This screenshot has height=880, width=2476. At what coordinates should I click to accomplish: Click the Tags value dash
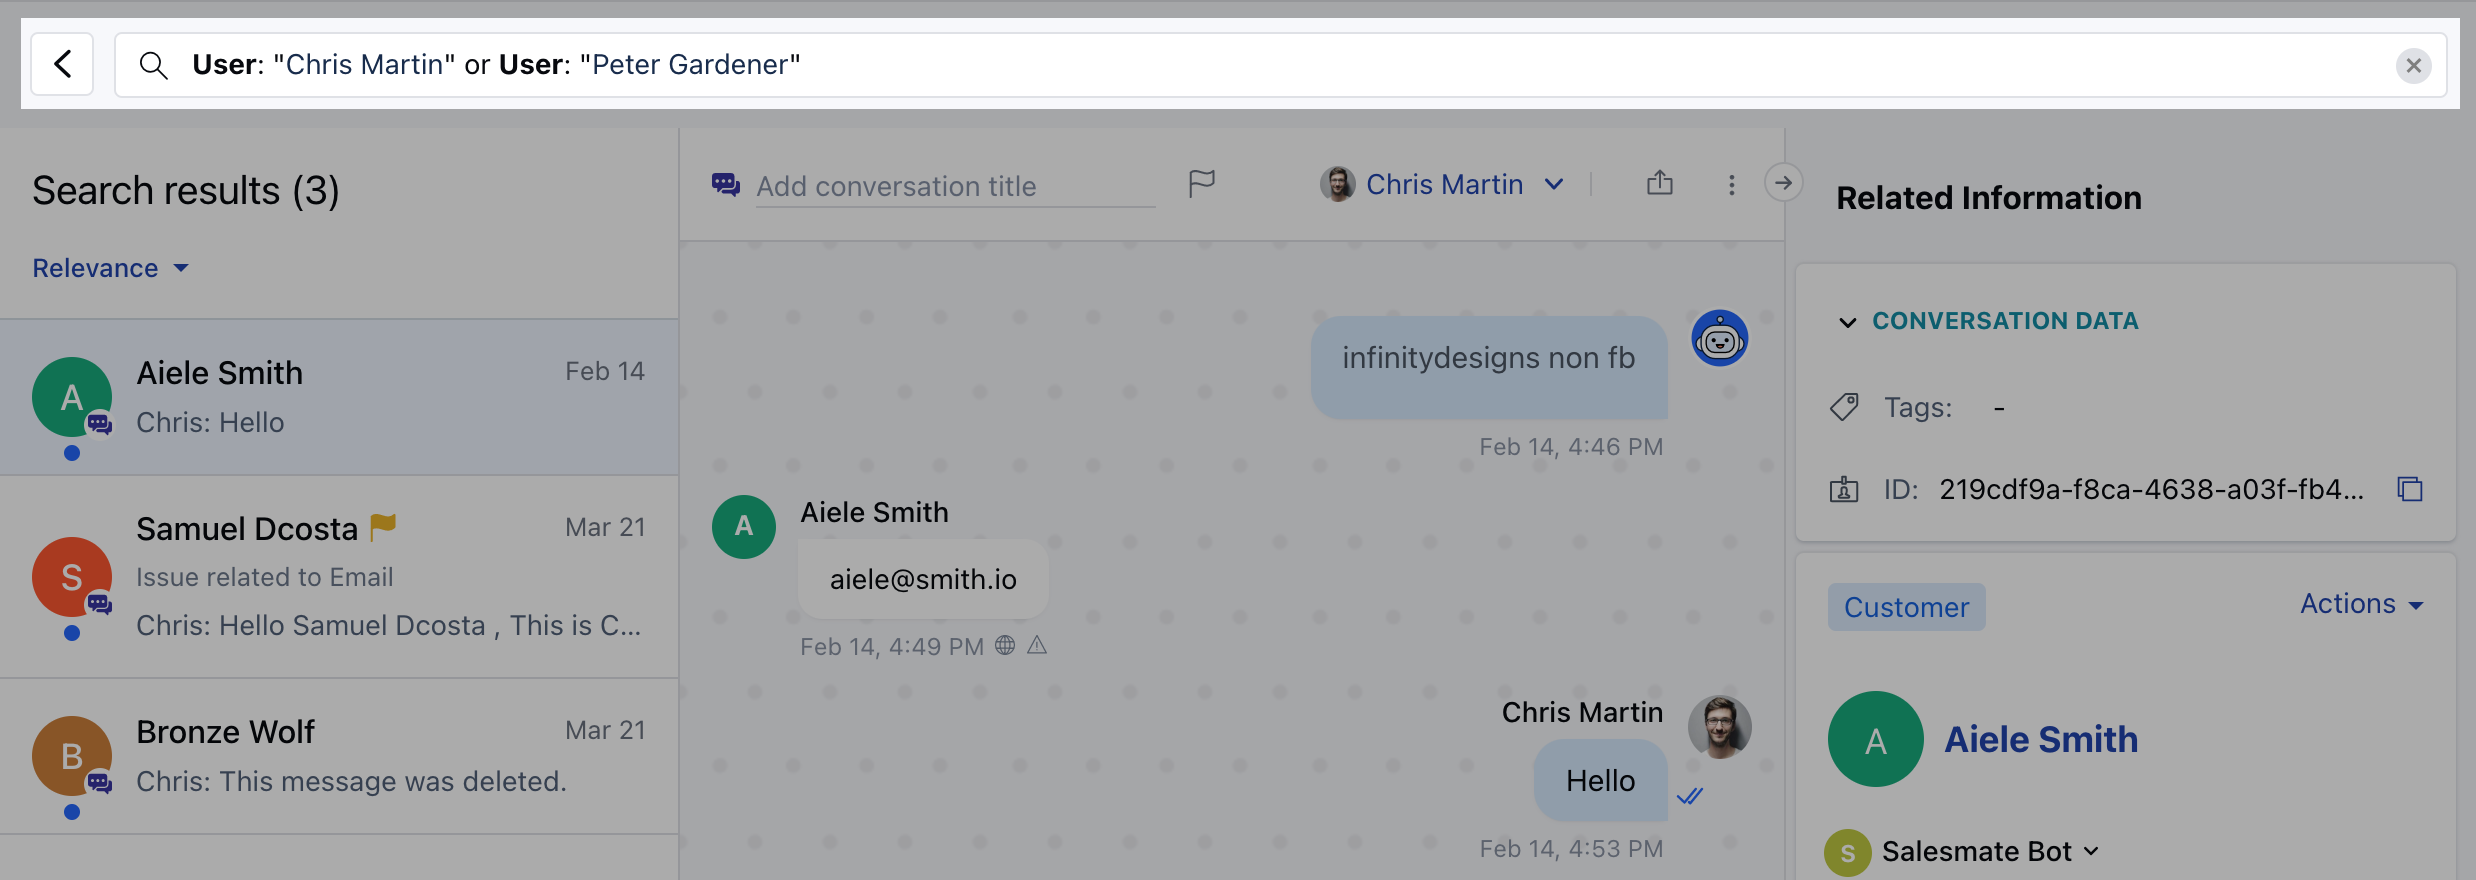1999,408
